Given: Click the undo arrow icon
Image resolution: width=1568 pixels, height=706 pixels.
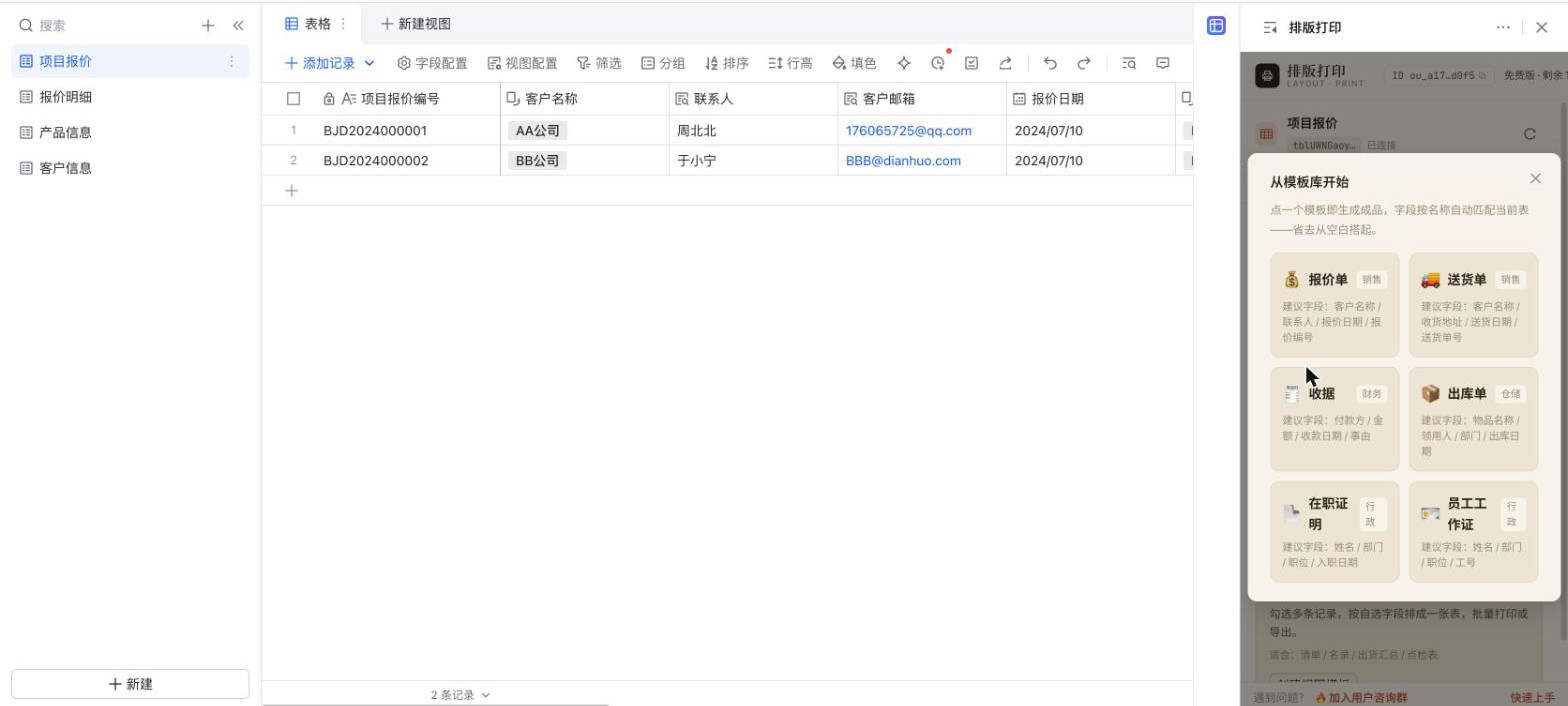Looking at the screenshot, I should (x=1050, y=63).
